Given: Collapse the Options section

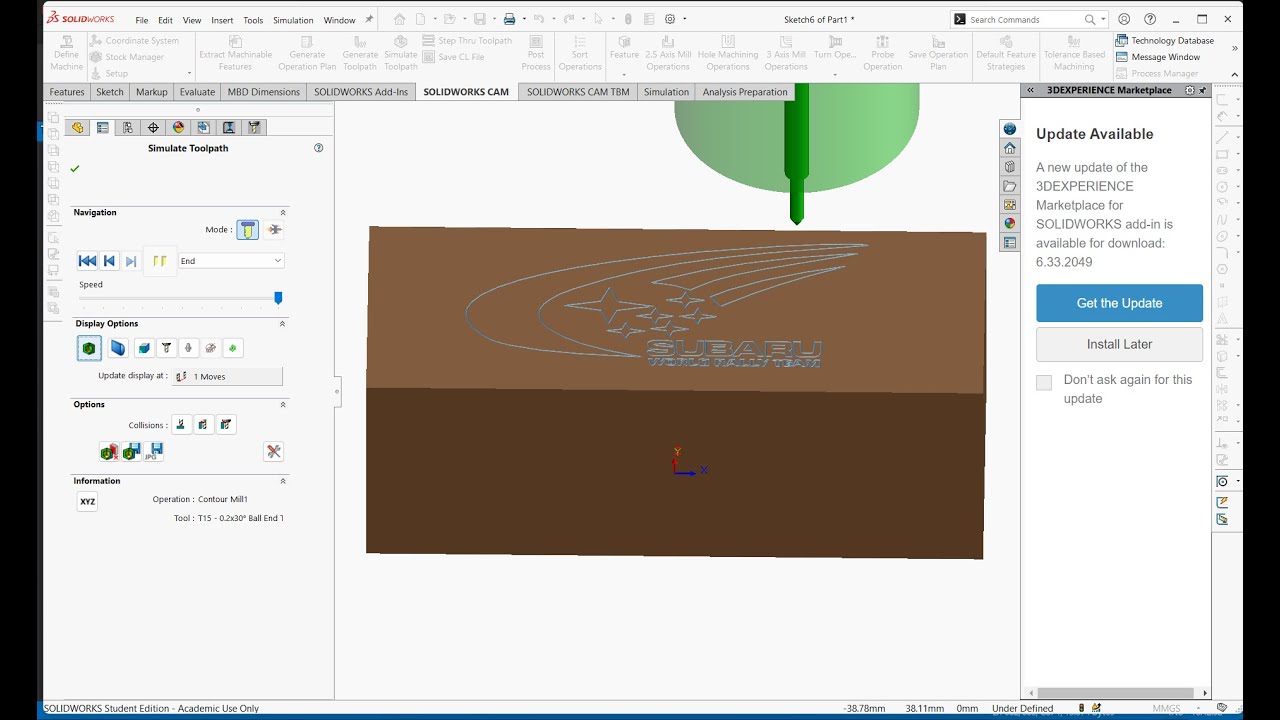Looking at the screenshot, I should 282,405.
